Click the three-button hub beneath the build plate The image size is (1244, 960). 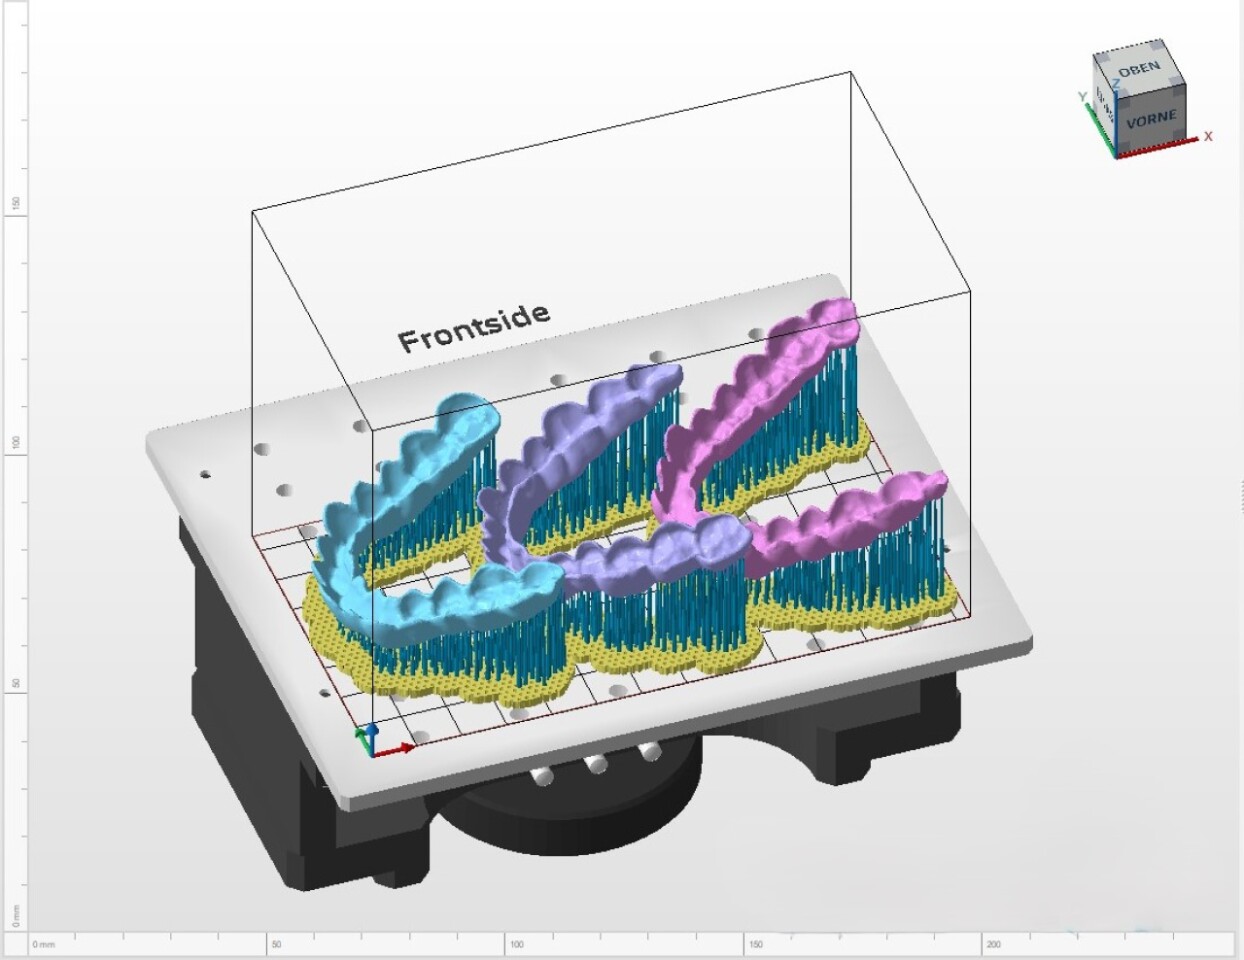pos(597,764)
